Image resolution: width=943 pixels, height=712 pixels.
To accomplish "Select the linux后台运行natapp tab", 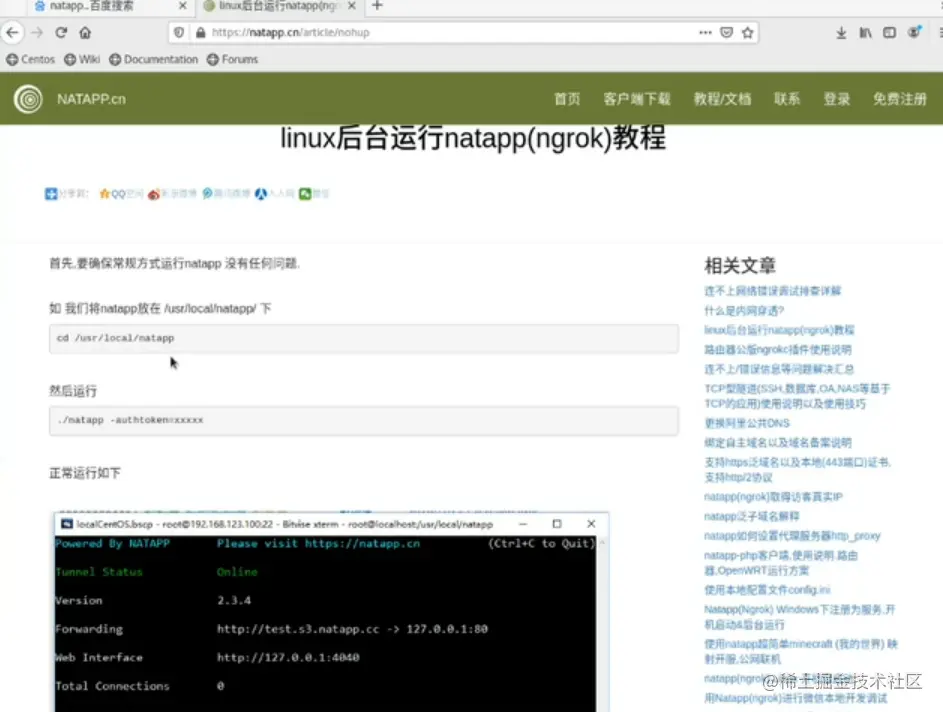I will pos(280,6).
